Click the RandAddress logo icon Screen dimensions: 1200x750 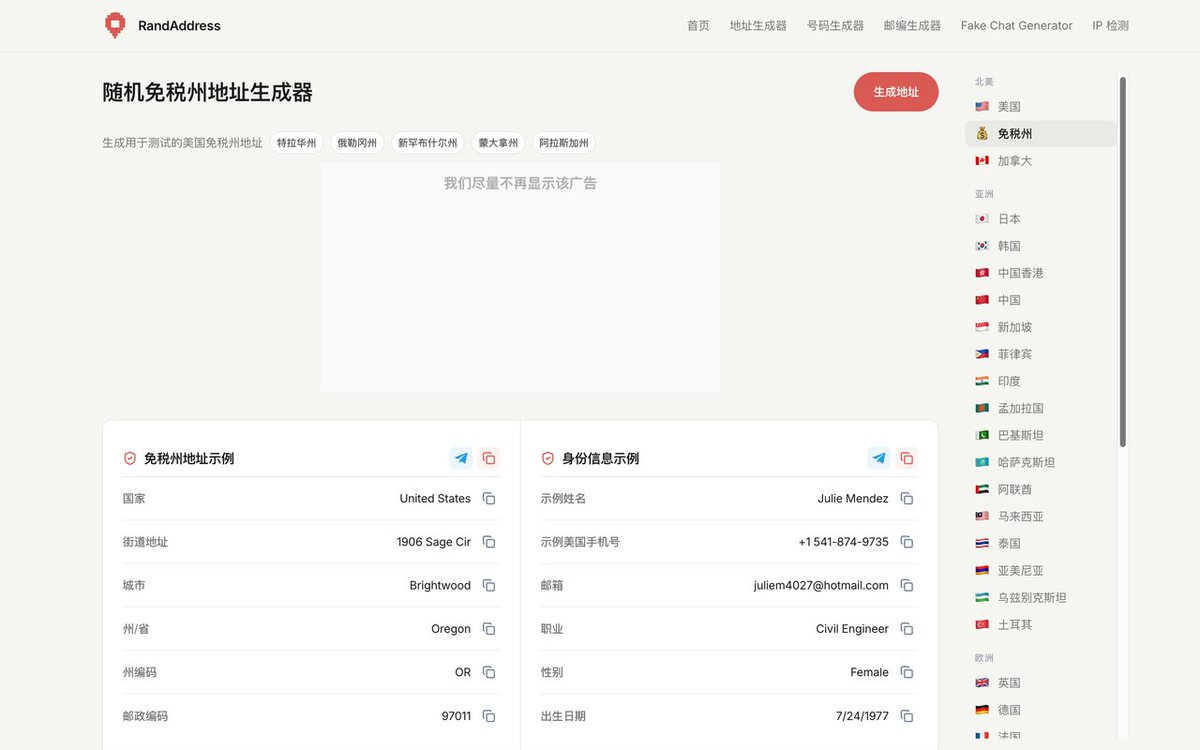point(116,25)
